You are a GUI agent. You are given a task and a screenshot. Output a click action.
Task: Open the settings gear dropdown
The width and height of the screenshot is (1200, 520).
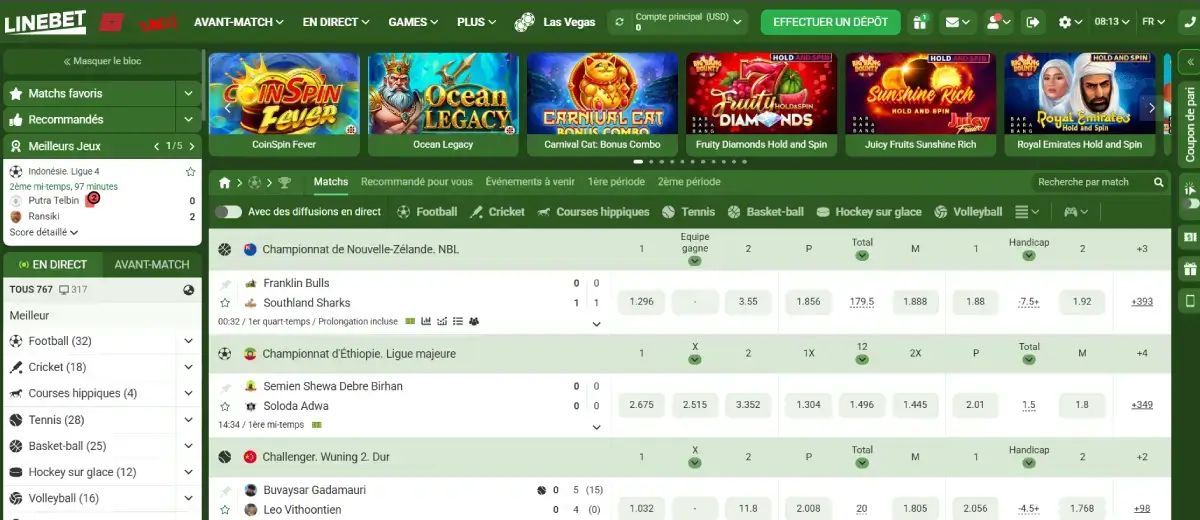[x=1071, y=22]
